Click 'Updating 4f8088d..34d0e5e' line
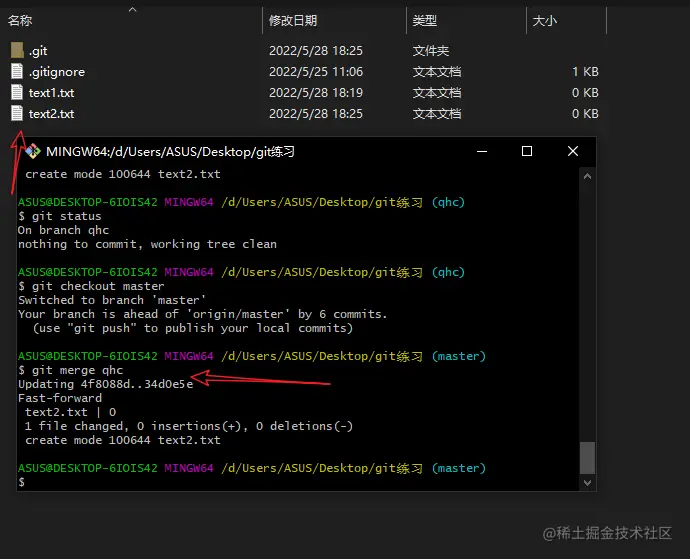Viewport: 690px width, 559px height. [x=106, y=384]
